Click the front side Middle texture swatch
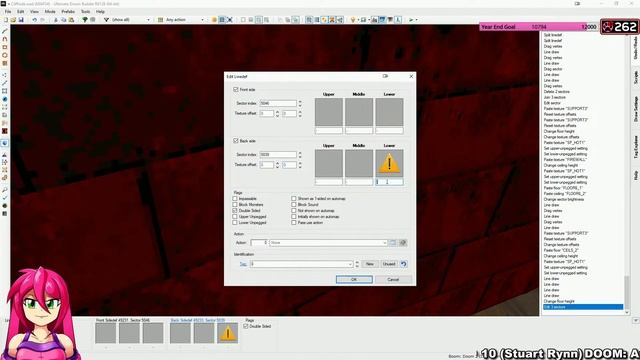 coord(359,112)
